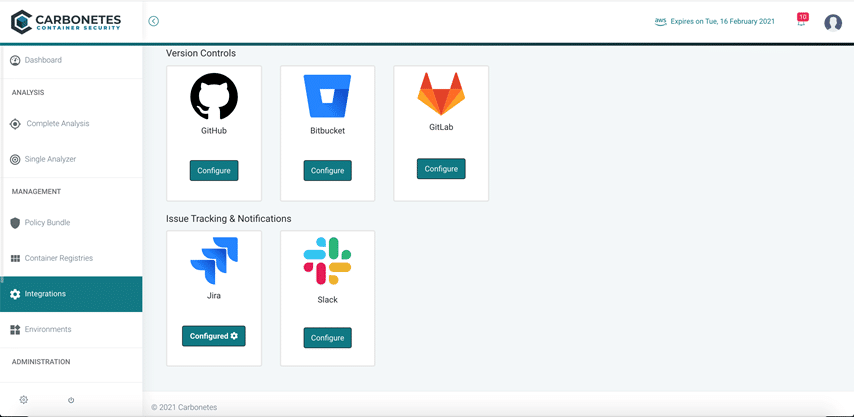Click the Dashboard gauge icon
Viewport: 854px width, 417px height.
[x=15, y=60]
